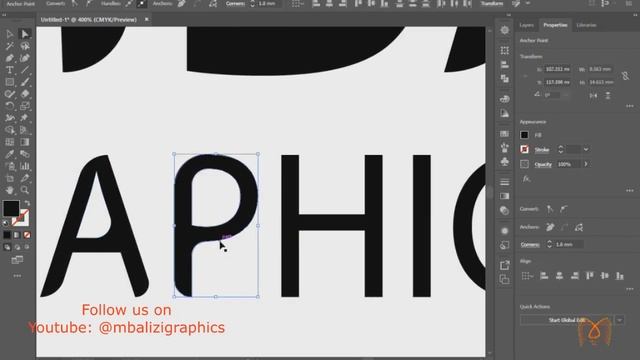The image size is (640, 360).
Task: Set None mode button below fill swatch
Action: 27,235
